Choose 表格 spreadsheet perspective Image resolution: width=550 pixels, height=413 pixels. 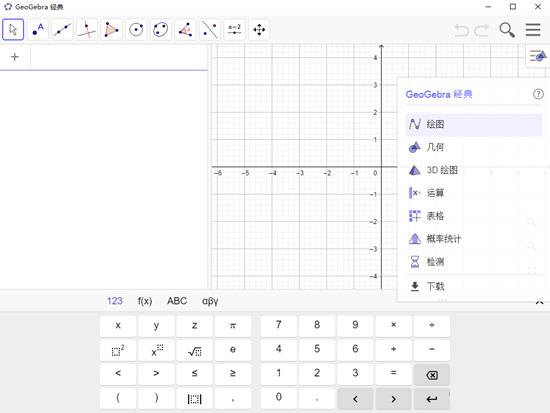[474, 216]
